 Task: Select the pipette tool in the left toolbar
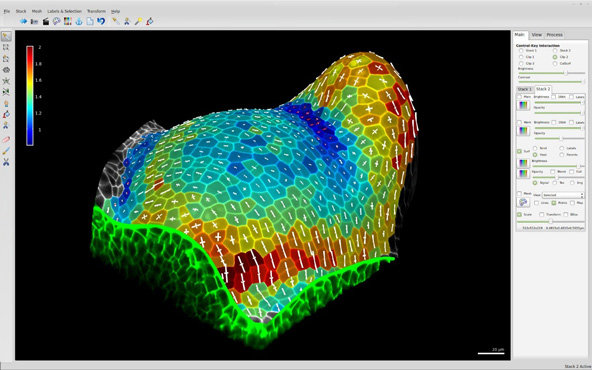point(6,151)
